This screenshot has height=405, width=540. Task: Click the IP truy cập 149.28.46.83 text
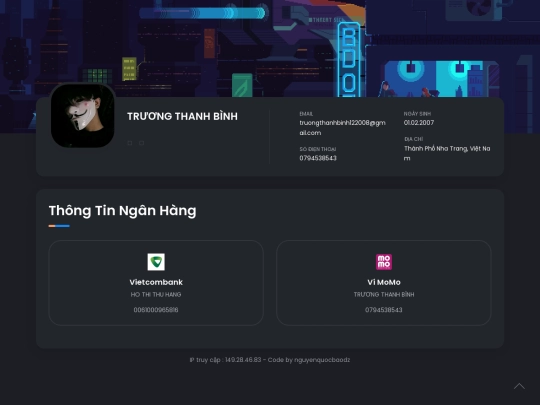pyautogui.click(x=225, y=360)
